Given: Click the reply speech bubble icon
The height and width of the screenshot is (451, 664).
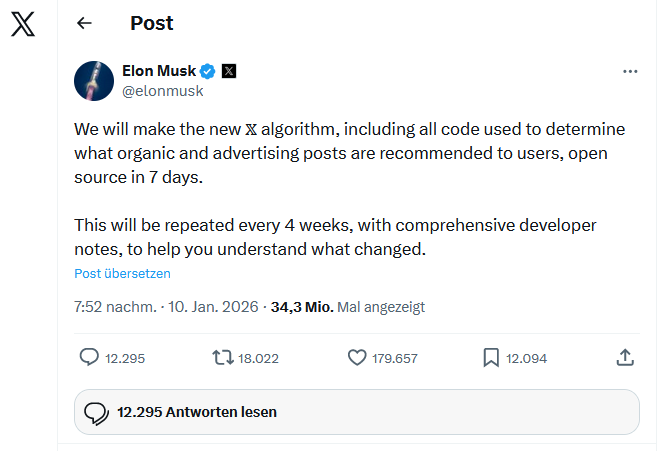Looking at the screenshot, I should coord(89,357).
